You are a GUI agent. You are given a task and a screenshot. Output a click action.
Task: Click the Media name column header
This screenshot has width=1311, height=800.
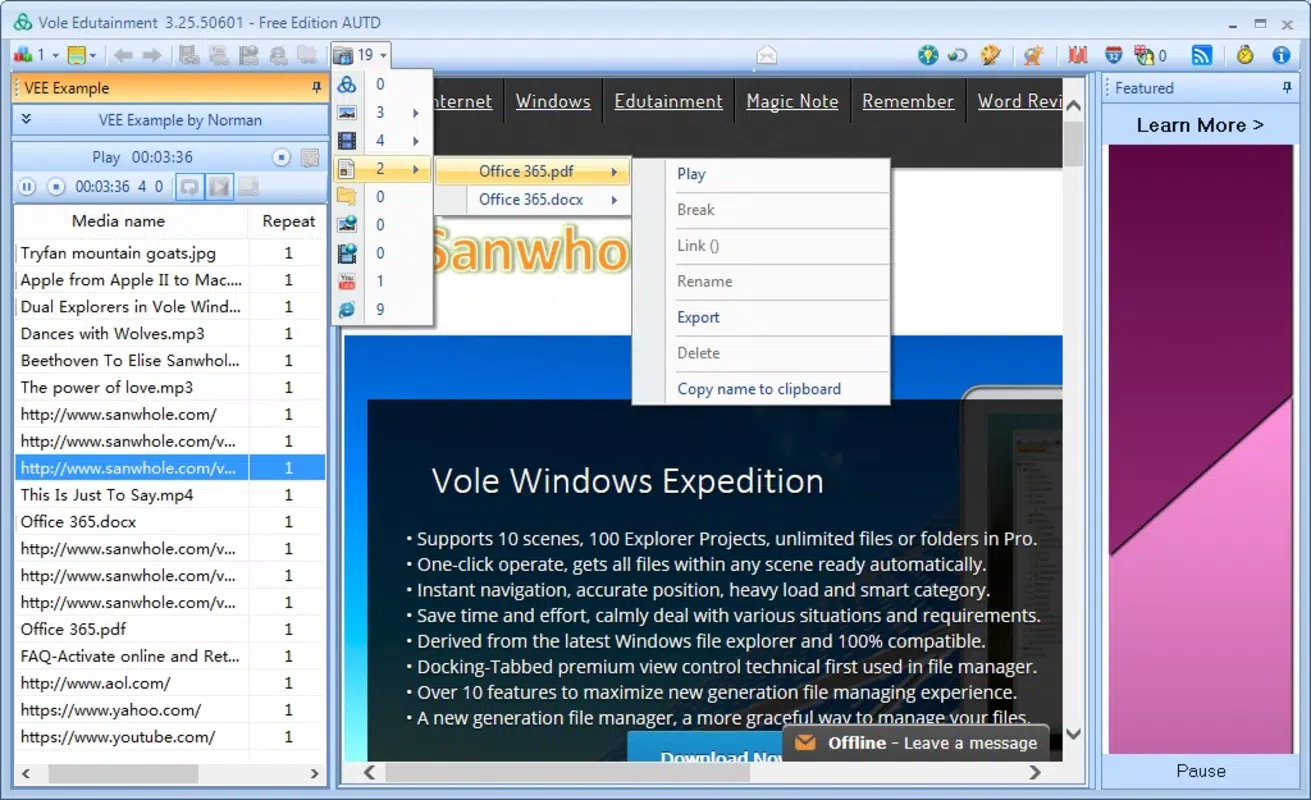[x=118, y=221]
